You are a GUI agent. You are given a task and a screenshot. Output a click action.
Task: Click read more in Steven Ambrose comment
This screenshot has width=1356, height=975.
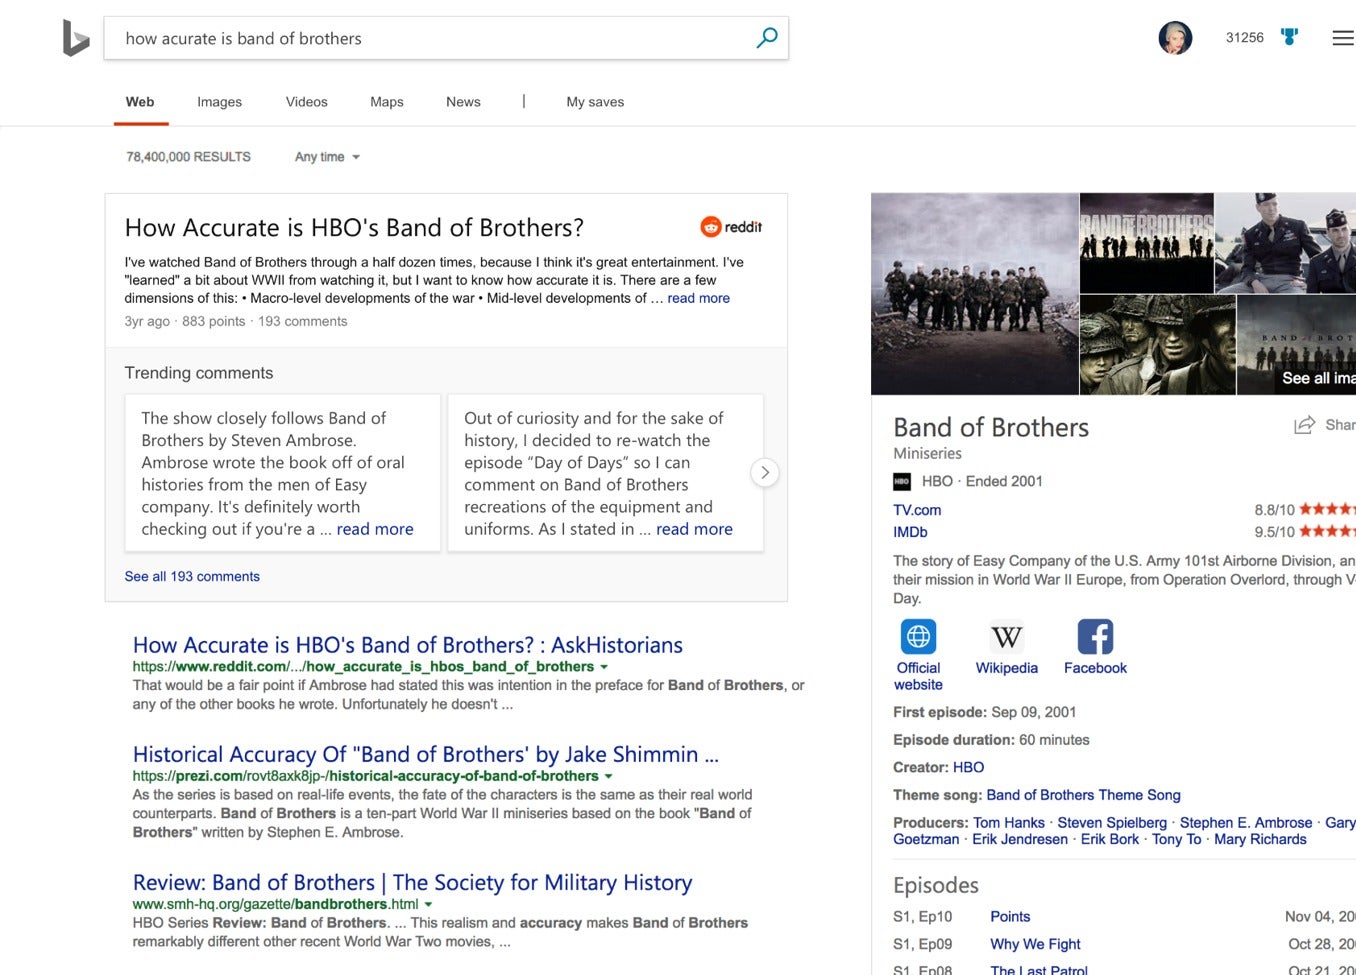pos(375,529)
